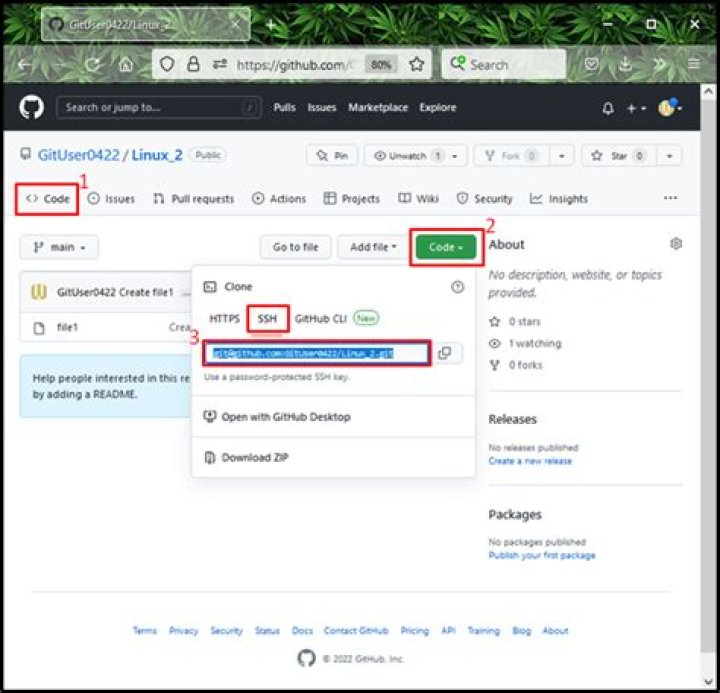The width and height of the screenshot is (720, 693).
Task: Click Publish your first package link
Action: (x=541, y=556)
